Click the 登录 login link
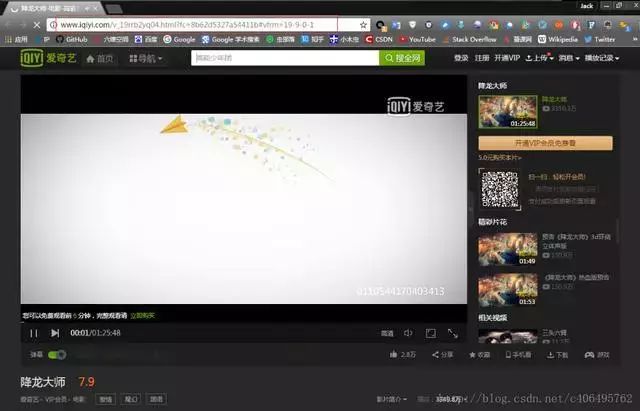640x411 pixels. click(461, 58)
